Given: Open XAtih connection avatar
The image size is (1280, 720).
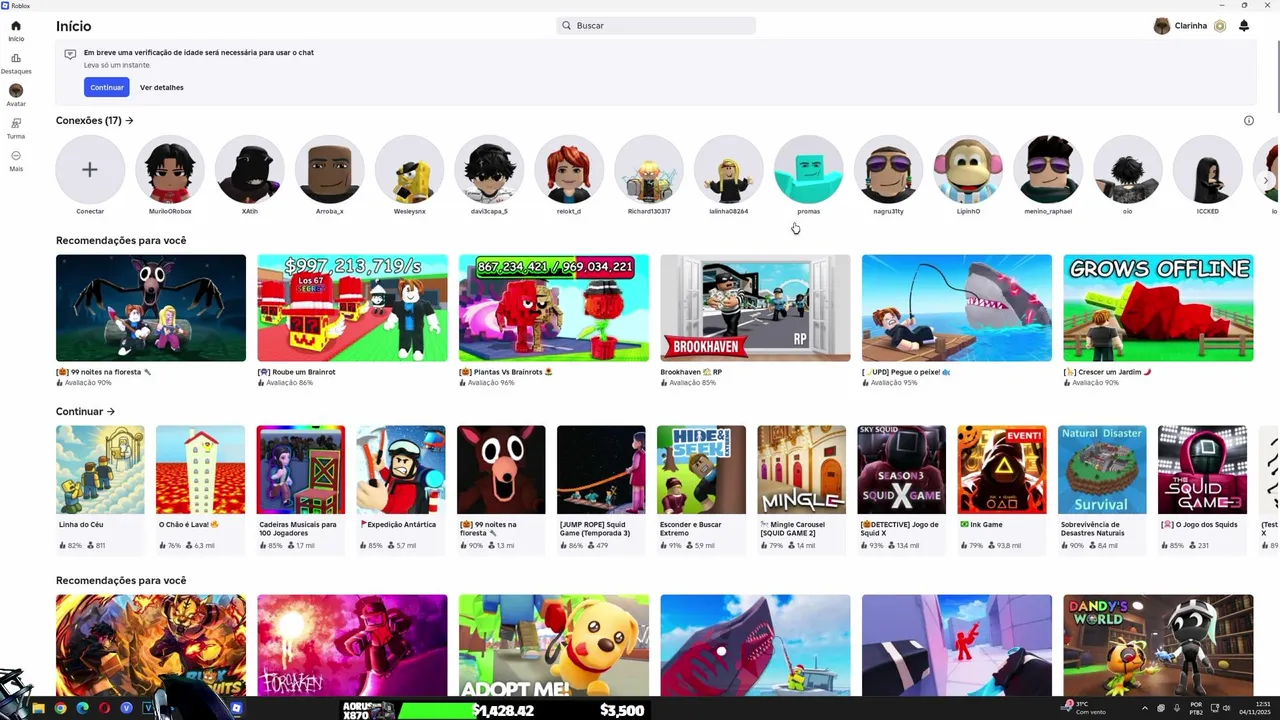Looking at the screenshot, I should click(x=250, y=170).
